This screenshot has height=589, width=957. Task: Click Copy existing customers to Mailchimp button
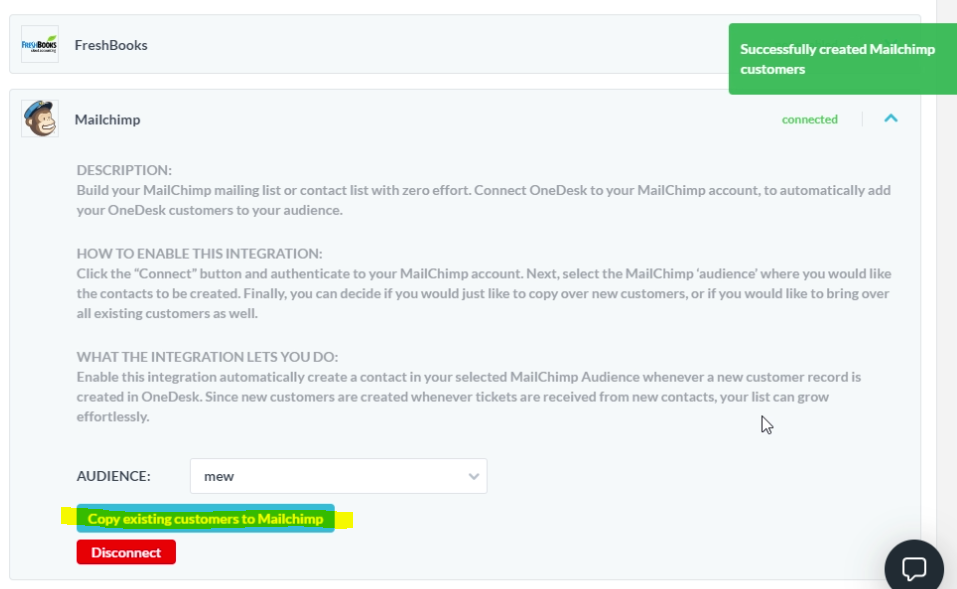(206, 518)
